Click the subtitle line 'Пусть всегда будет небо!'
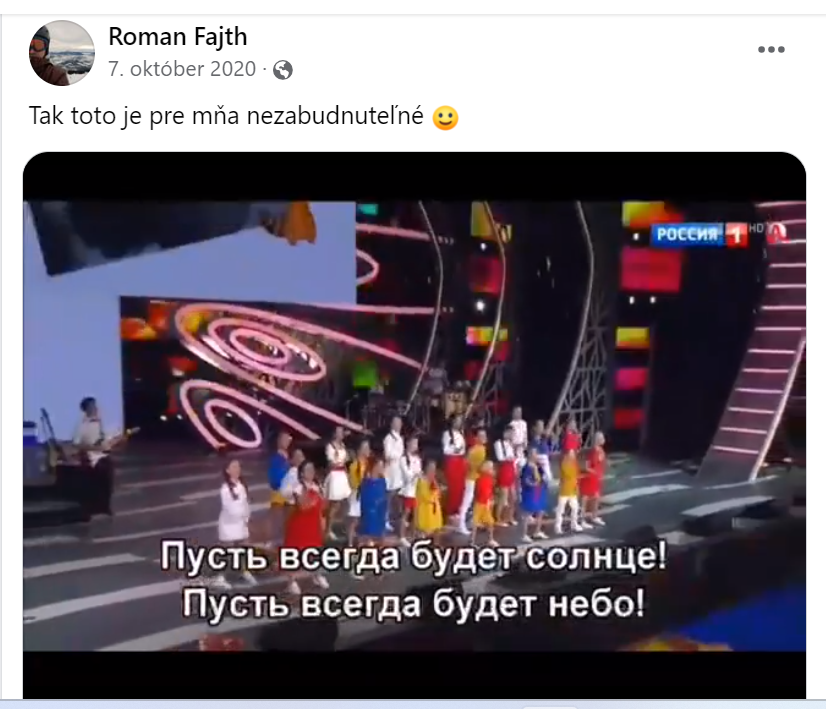 414,603
